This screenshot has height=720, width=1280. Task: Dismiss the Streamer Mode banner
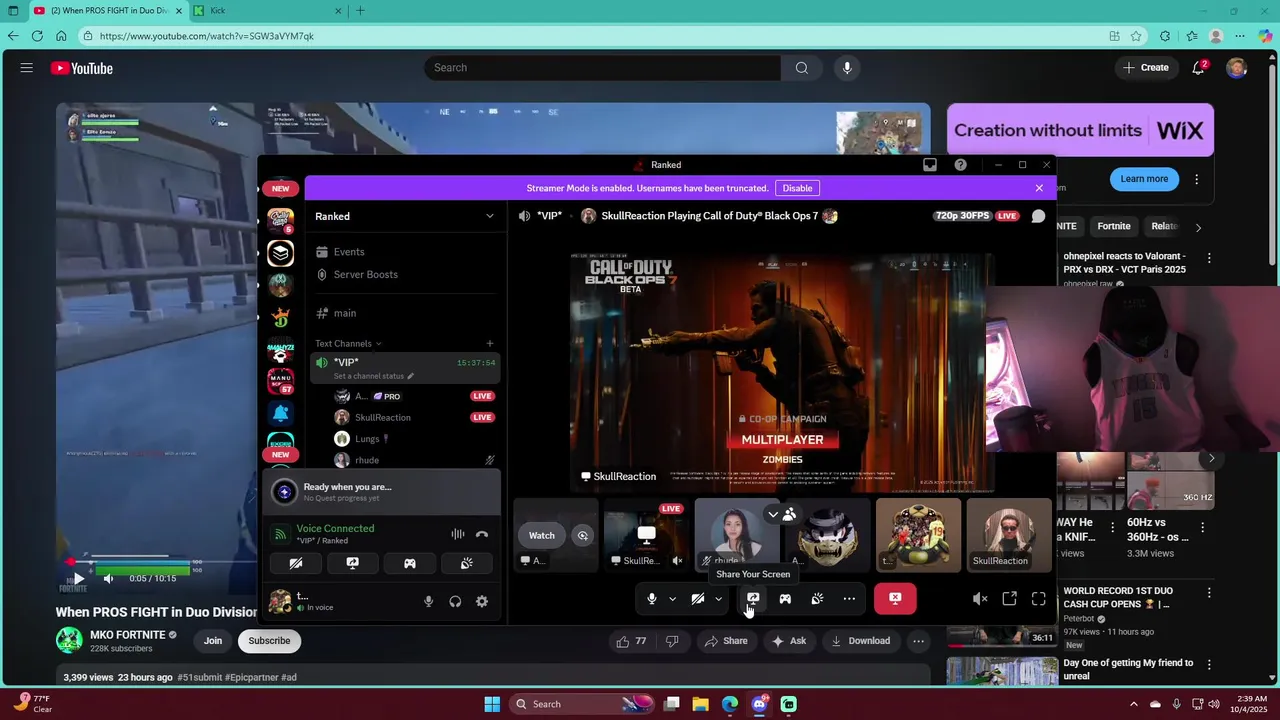[x=1039, y=188]
